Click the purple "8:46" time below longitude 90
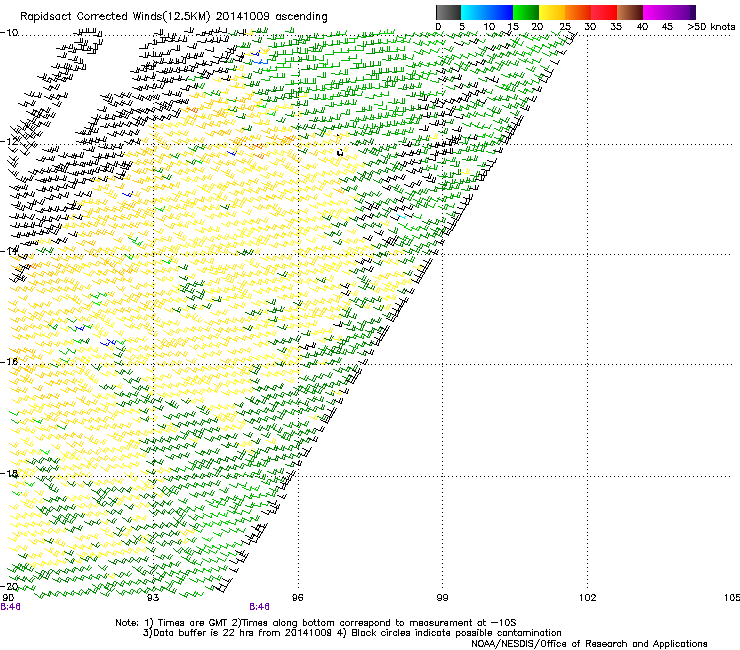This screenshot has height=650, width=740. [10, 607]
